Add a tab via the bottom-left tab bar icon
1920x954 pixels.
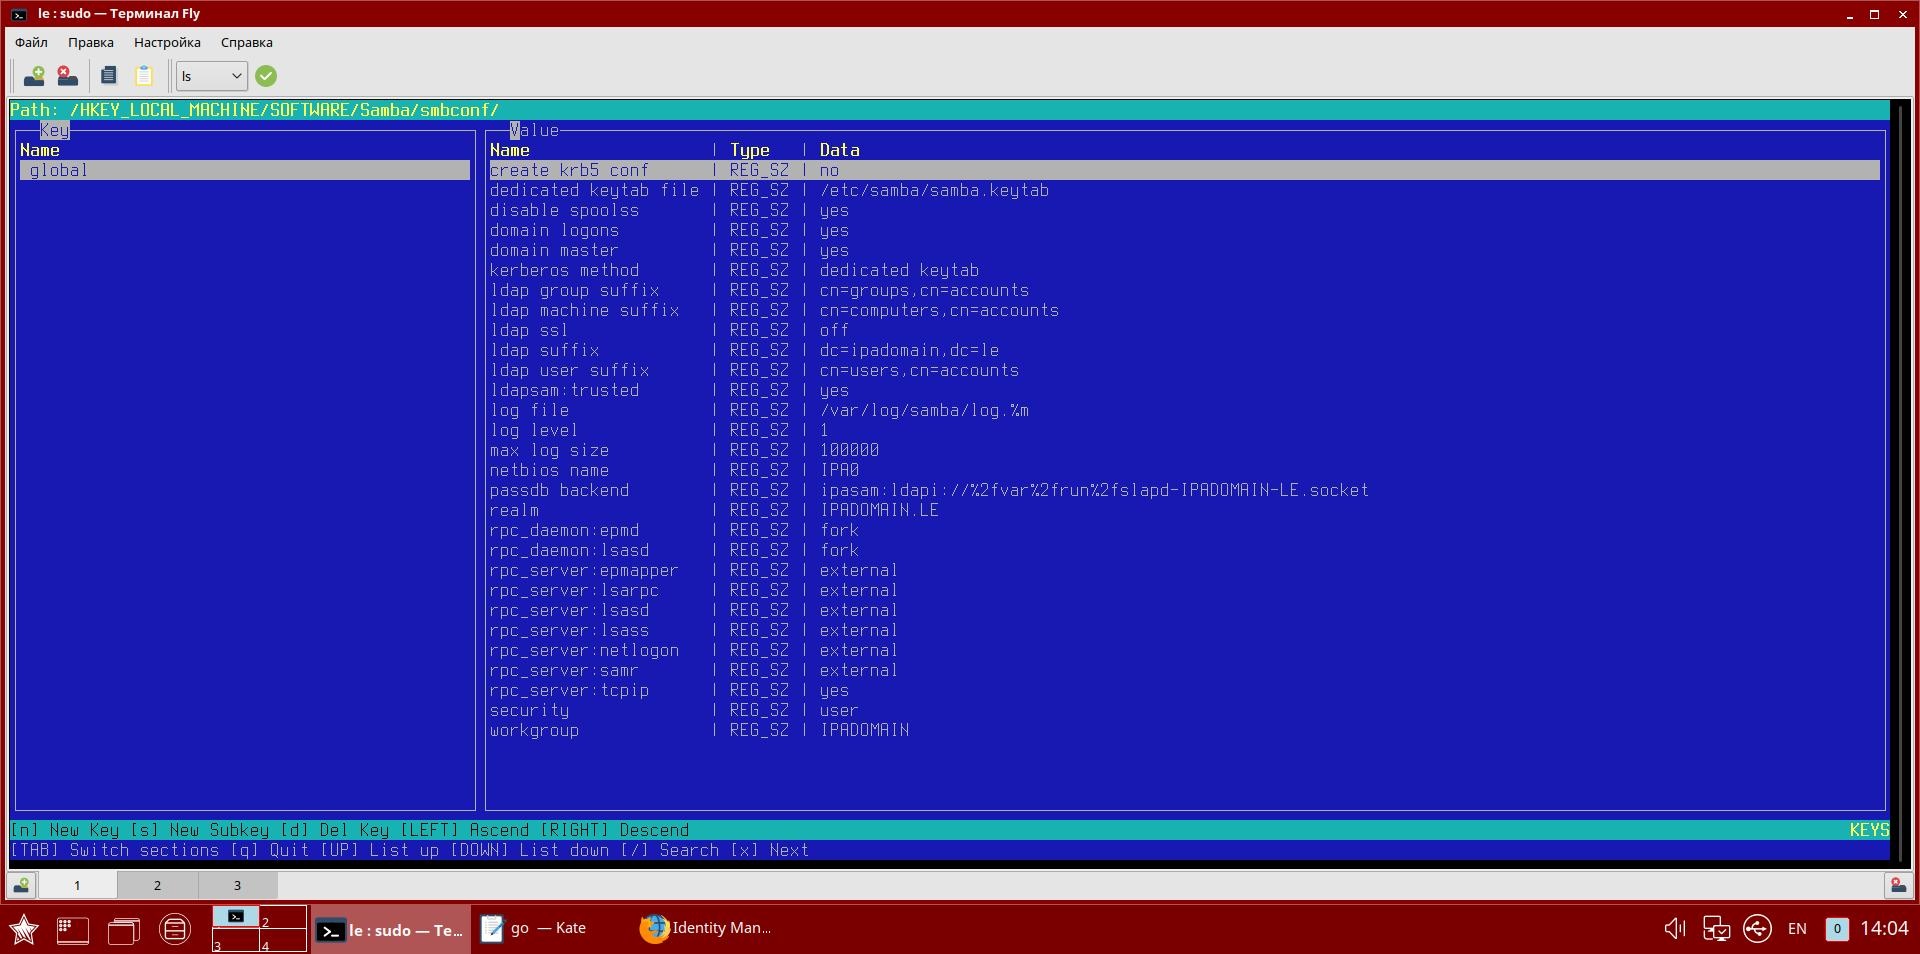click(x=21, y=885)
